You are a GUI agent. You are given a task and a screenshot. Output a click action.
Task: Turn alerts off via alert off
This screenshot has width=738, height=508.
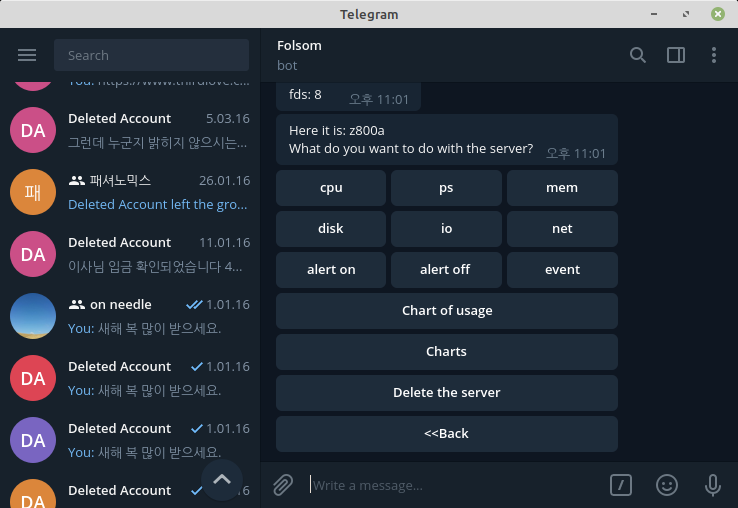(x=446, y=270)
